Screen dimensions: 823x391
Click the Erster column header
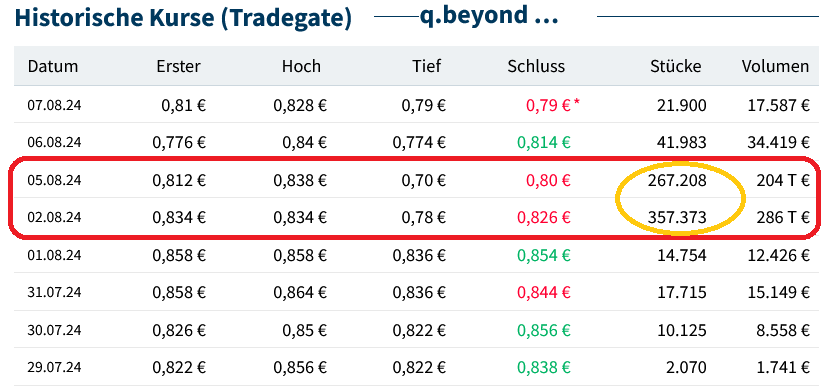tap(178, 66)
